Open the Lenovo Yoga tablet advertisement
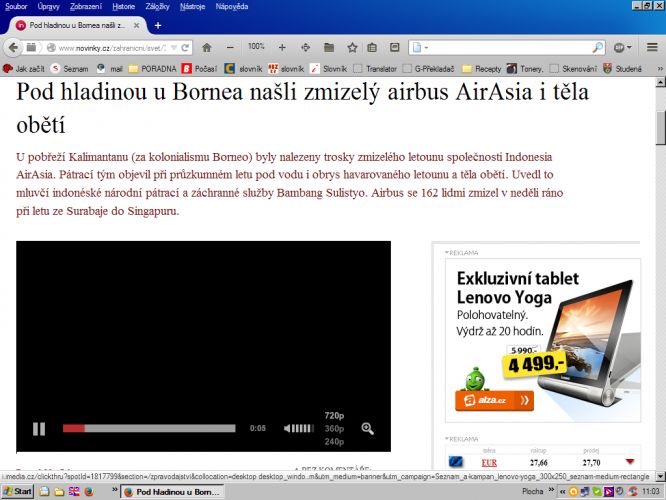Image resolution: width=666 pixels, height=500 pixels. pyautogui.click(x=543, y=340)
